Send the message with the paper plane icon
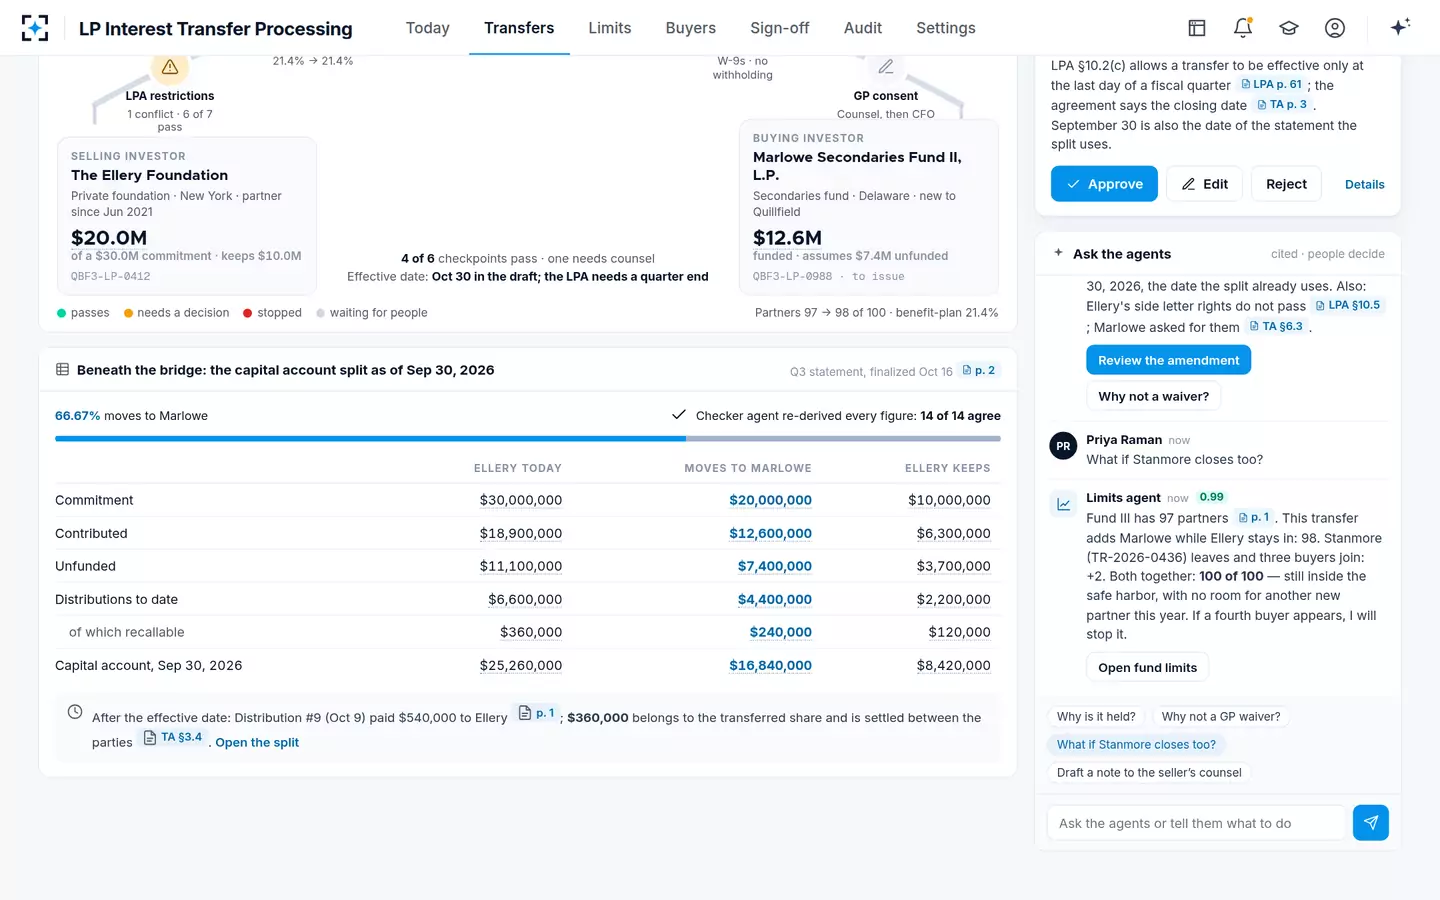The image size is (1440, 900). tap(1370, 823)
